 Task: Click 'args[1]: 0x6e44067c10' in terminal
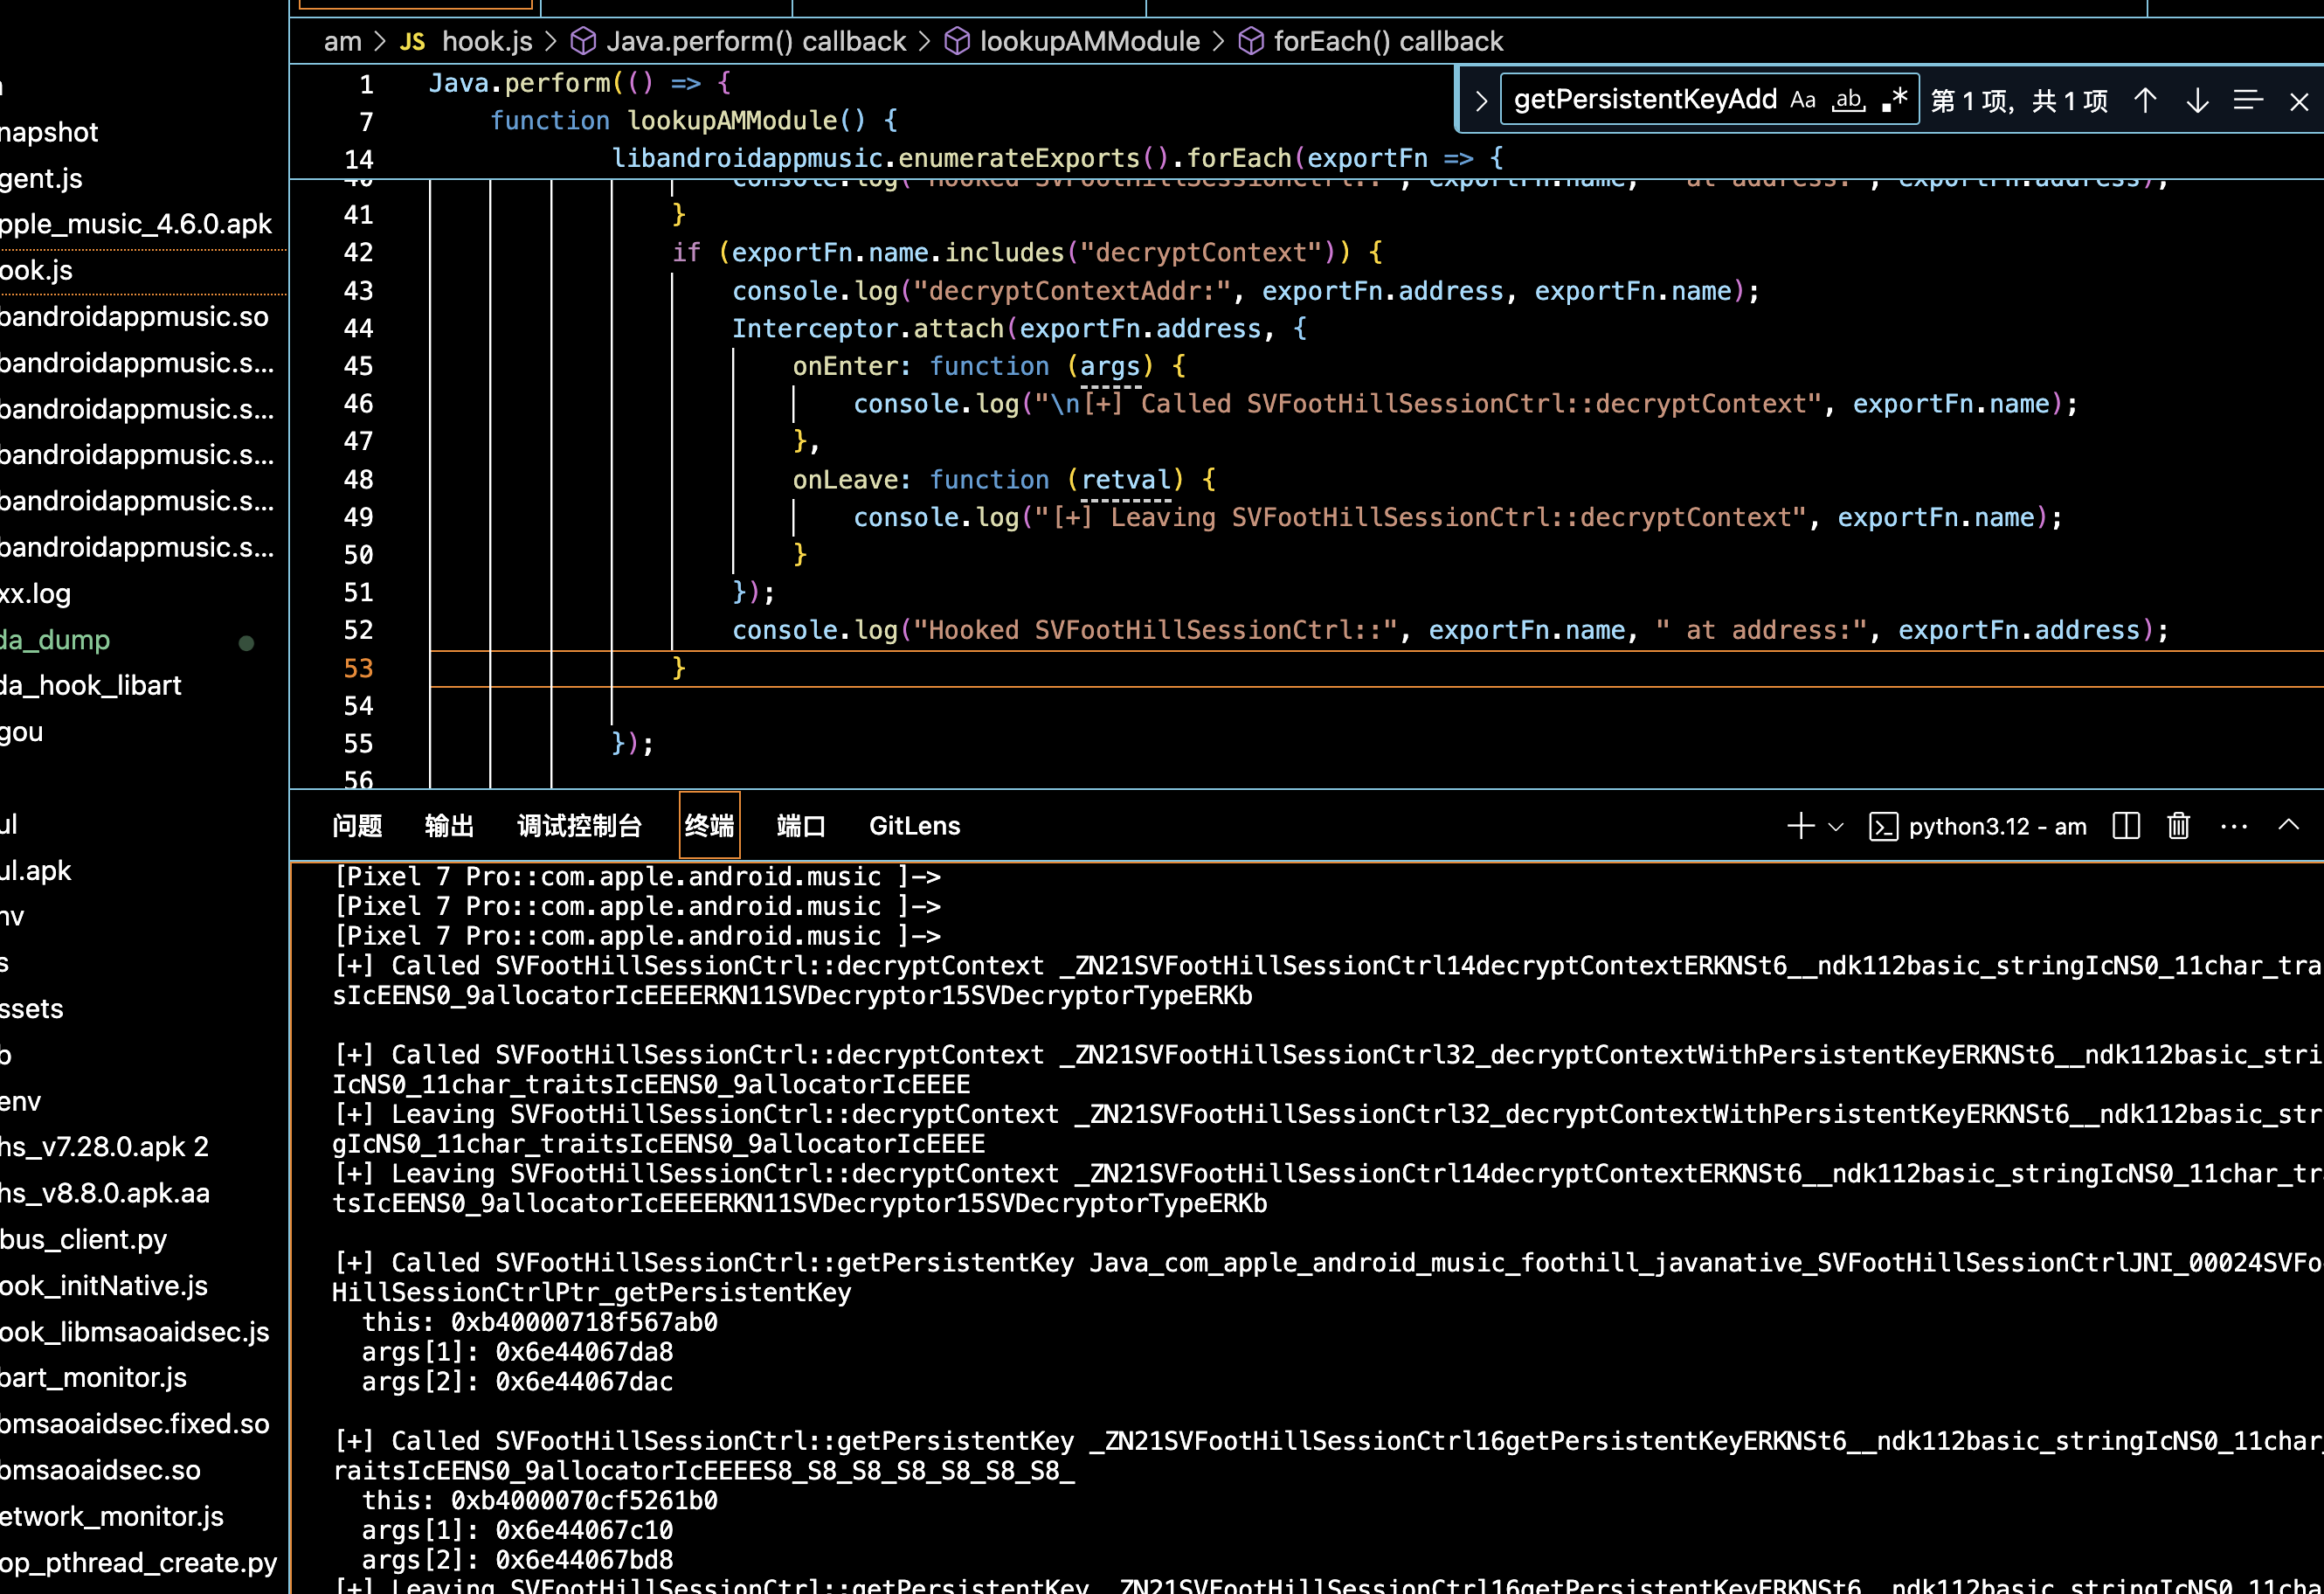517,1531
